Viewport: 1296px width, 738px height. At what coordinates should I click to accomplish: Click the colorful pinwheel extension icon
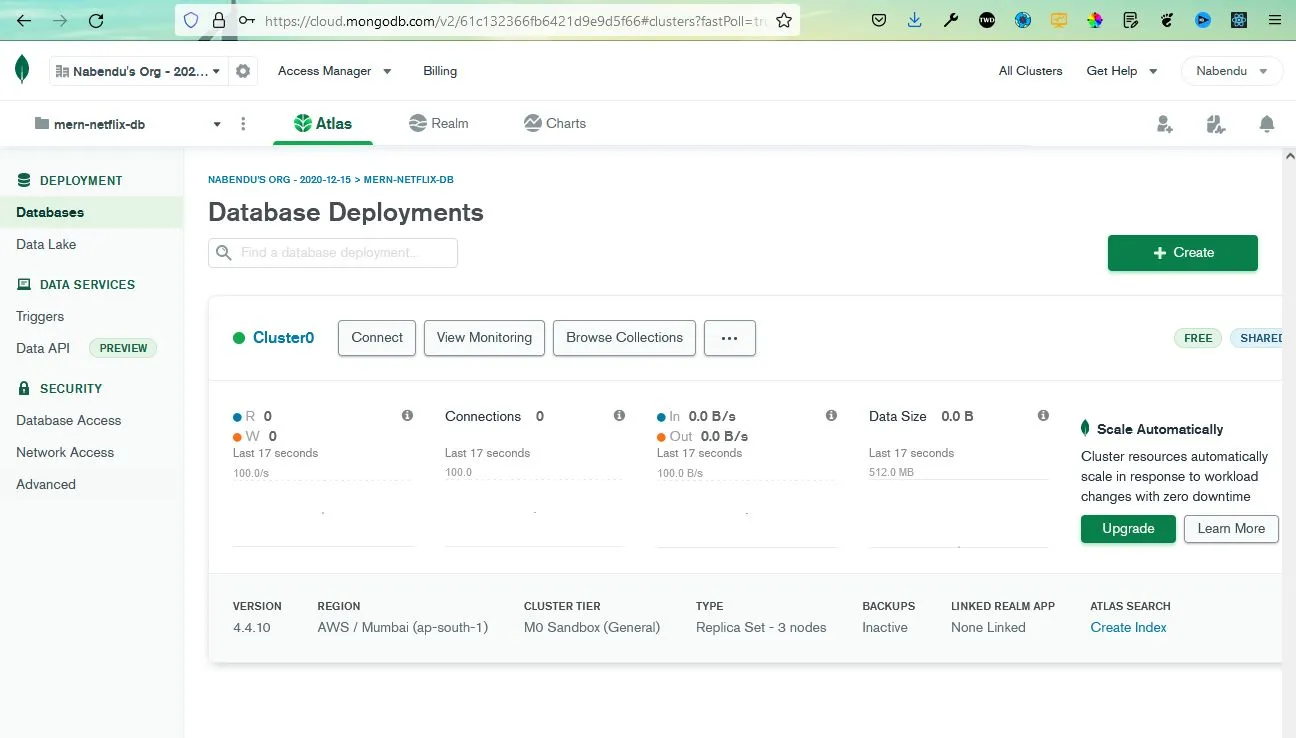pos(1095,20)
